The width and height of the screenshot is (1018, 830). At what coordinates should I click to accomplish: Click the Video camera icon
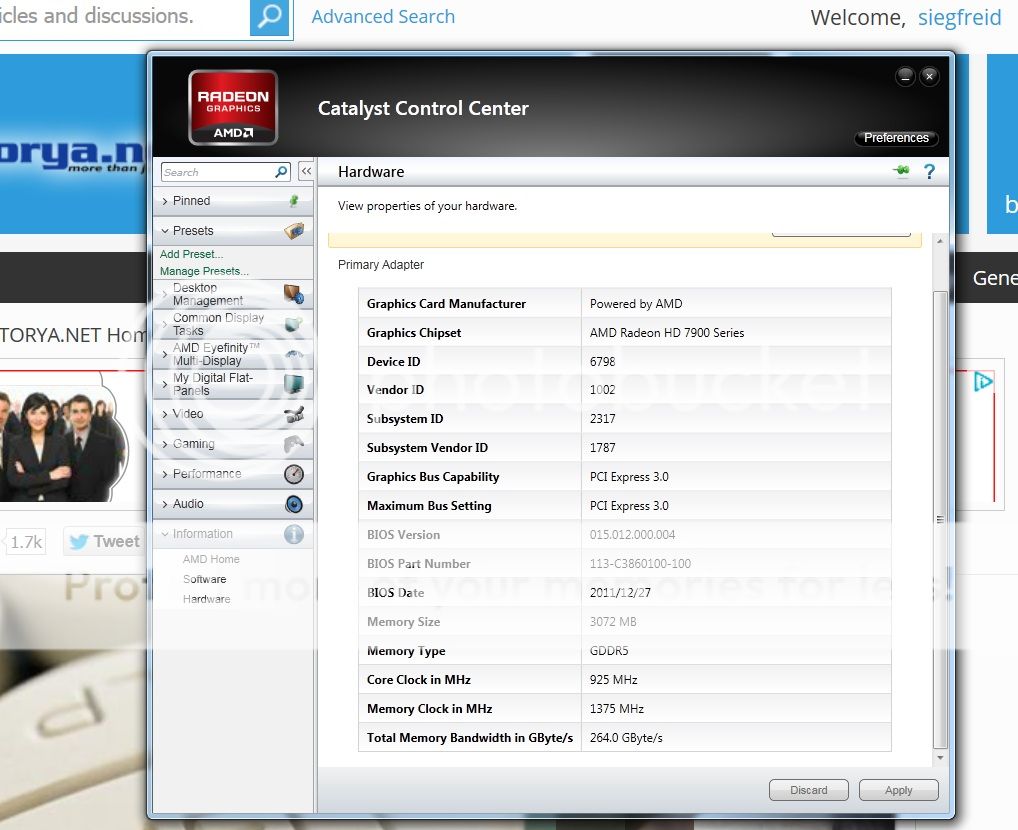point(293,414)
